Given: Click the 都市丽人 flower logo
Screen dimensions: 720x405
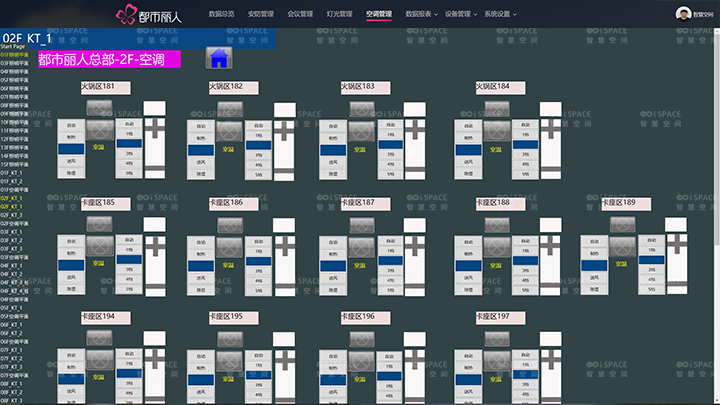Looking at the screenshot, I should coord(127,15).
